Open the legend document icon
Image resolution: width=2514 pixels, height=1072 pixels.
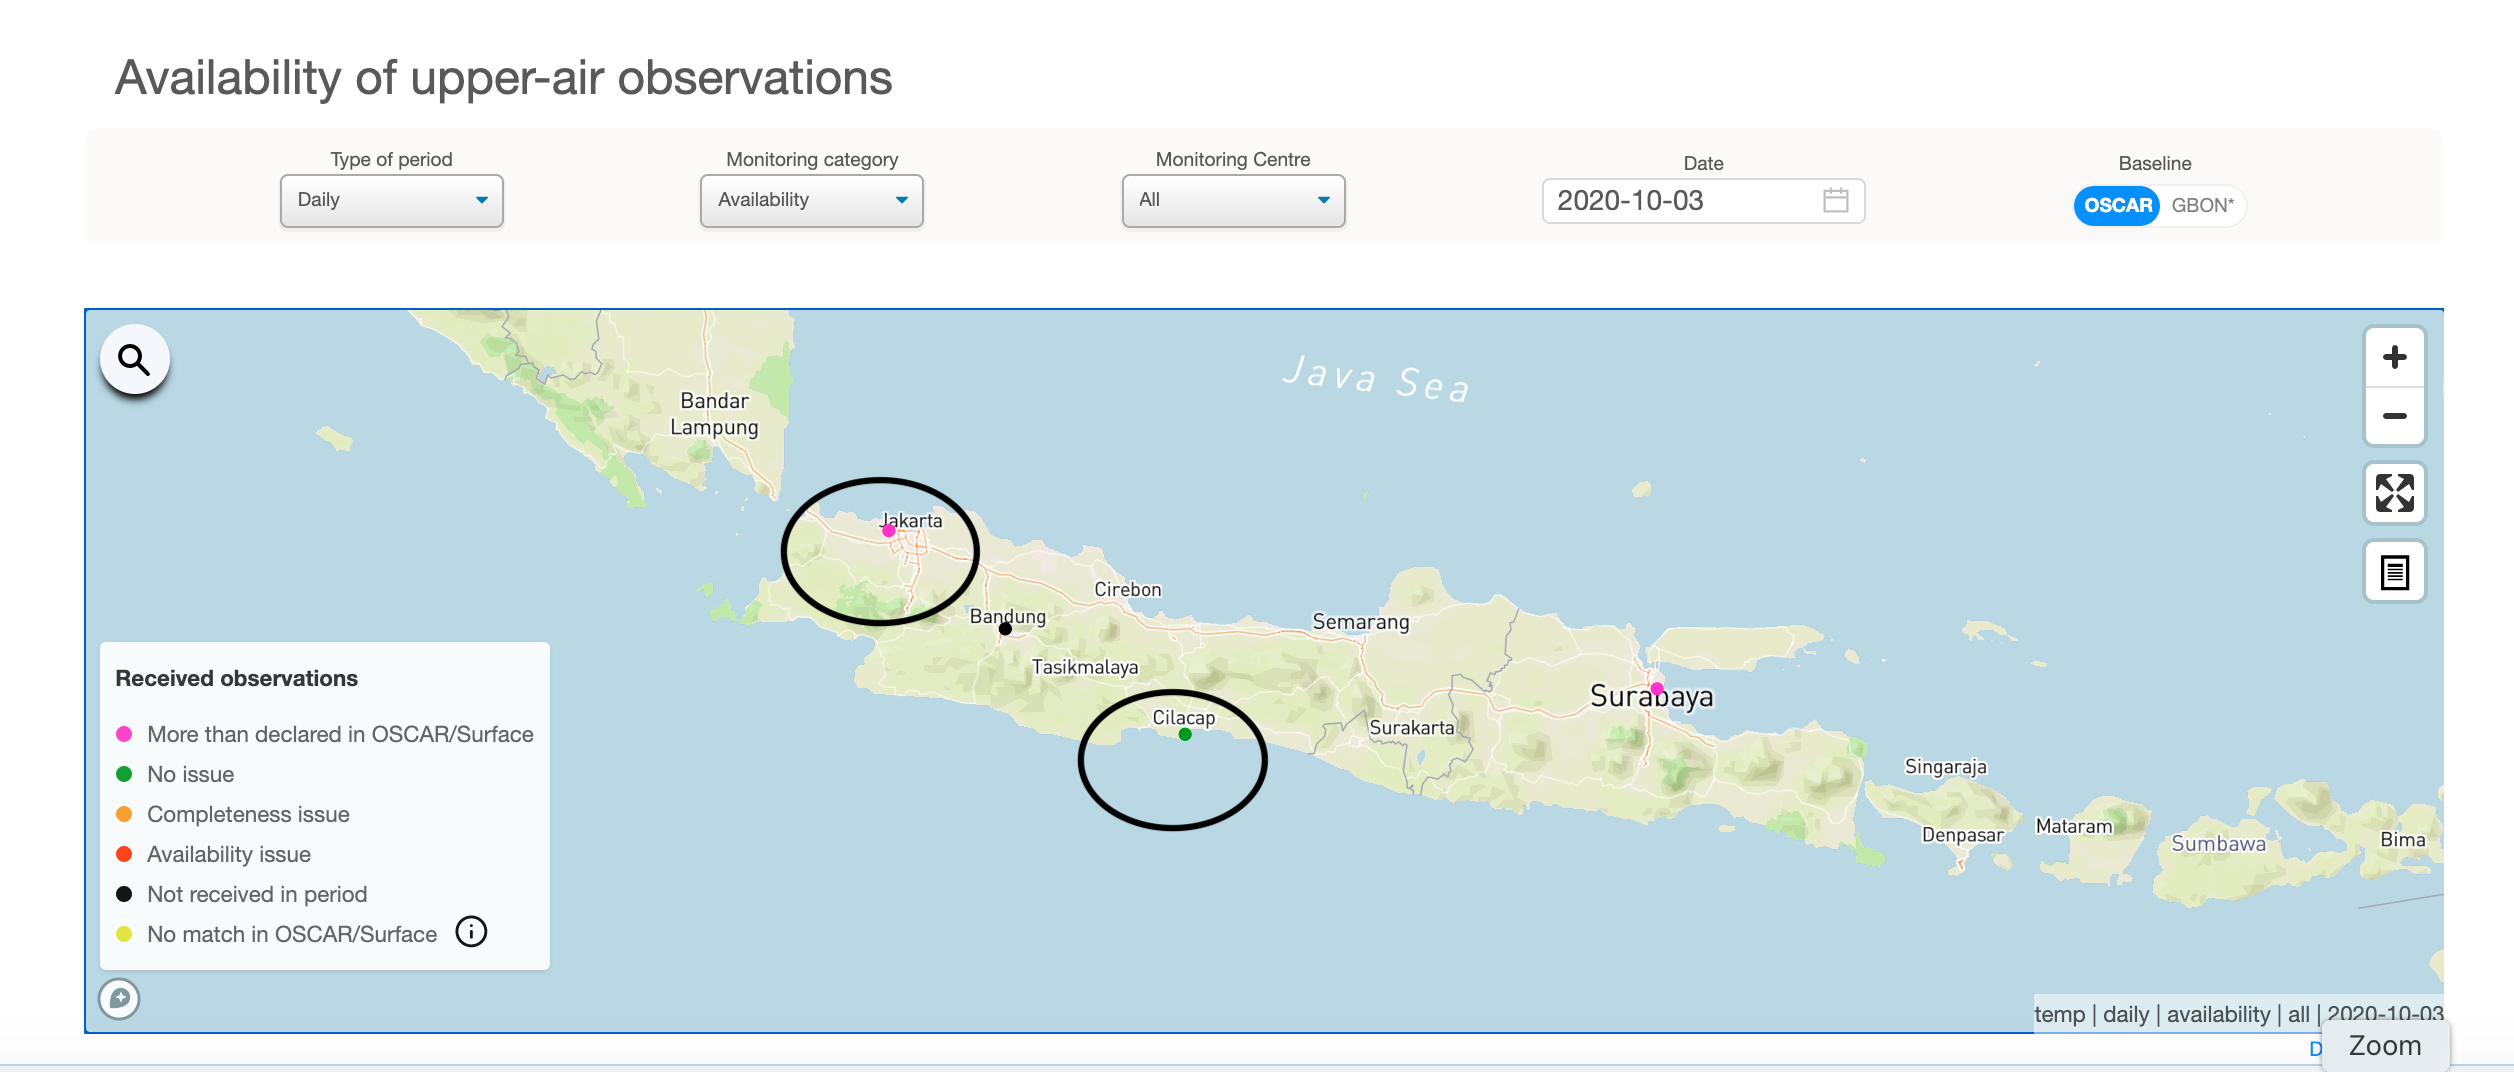point(2394,572)
